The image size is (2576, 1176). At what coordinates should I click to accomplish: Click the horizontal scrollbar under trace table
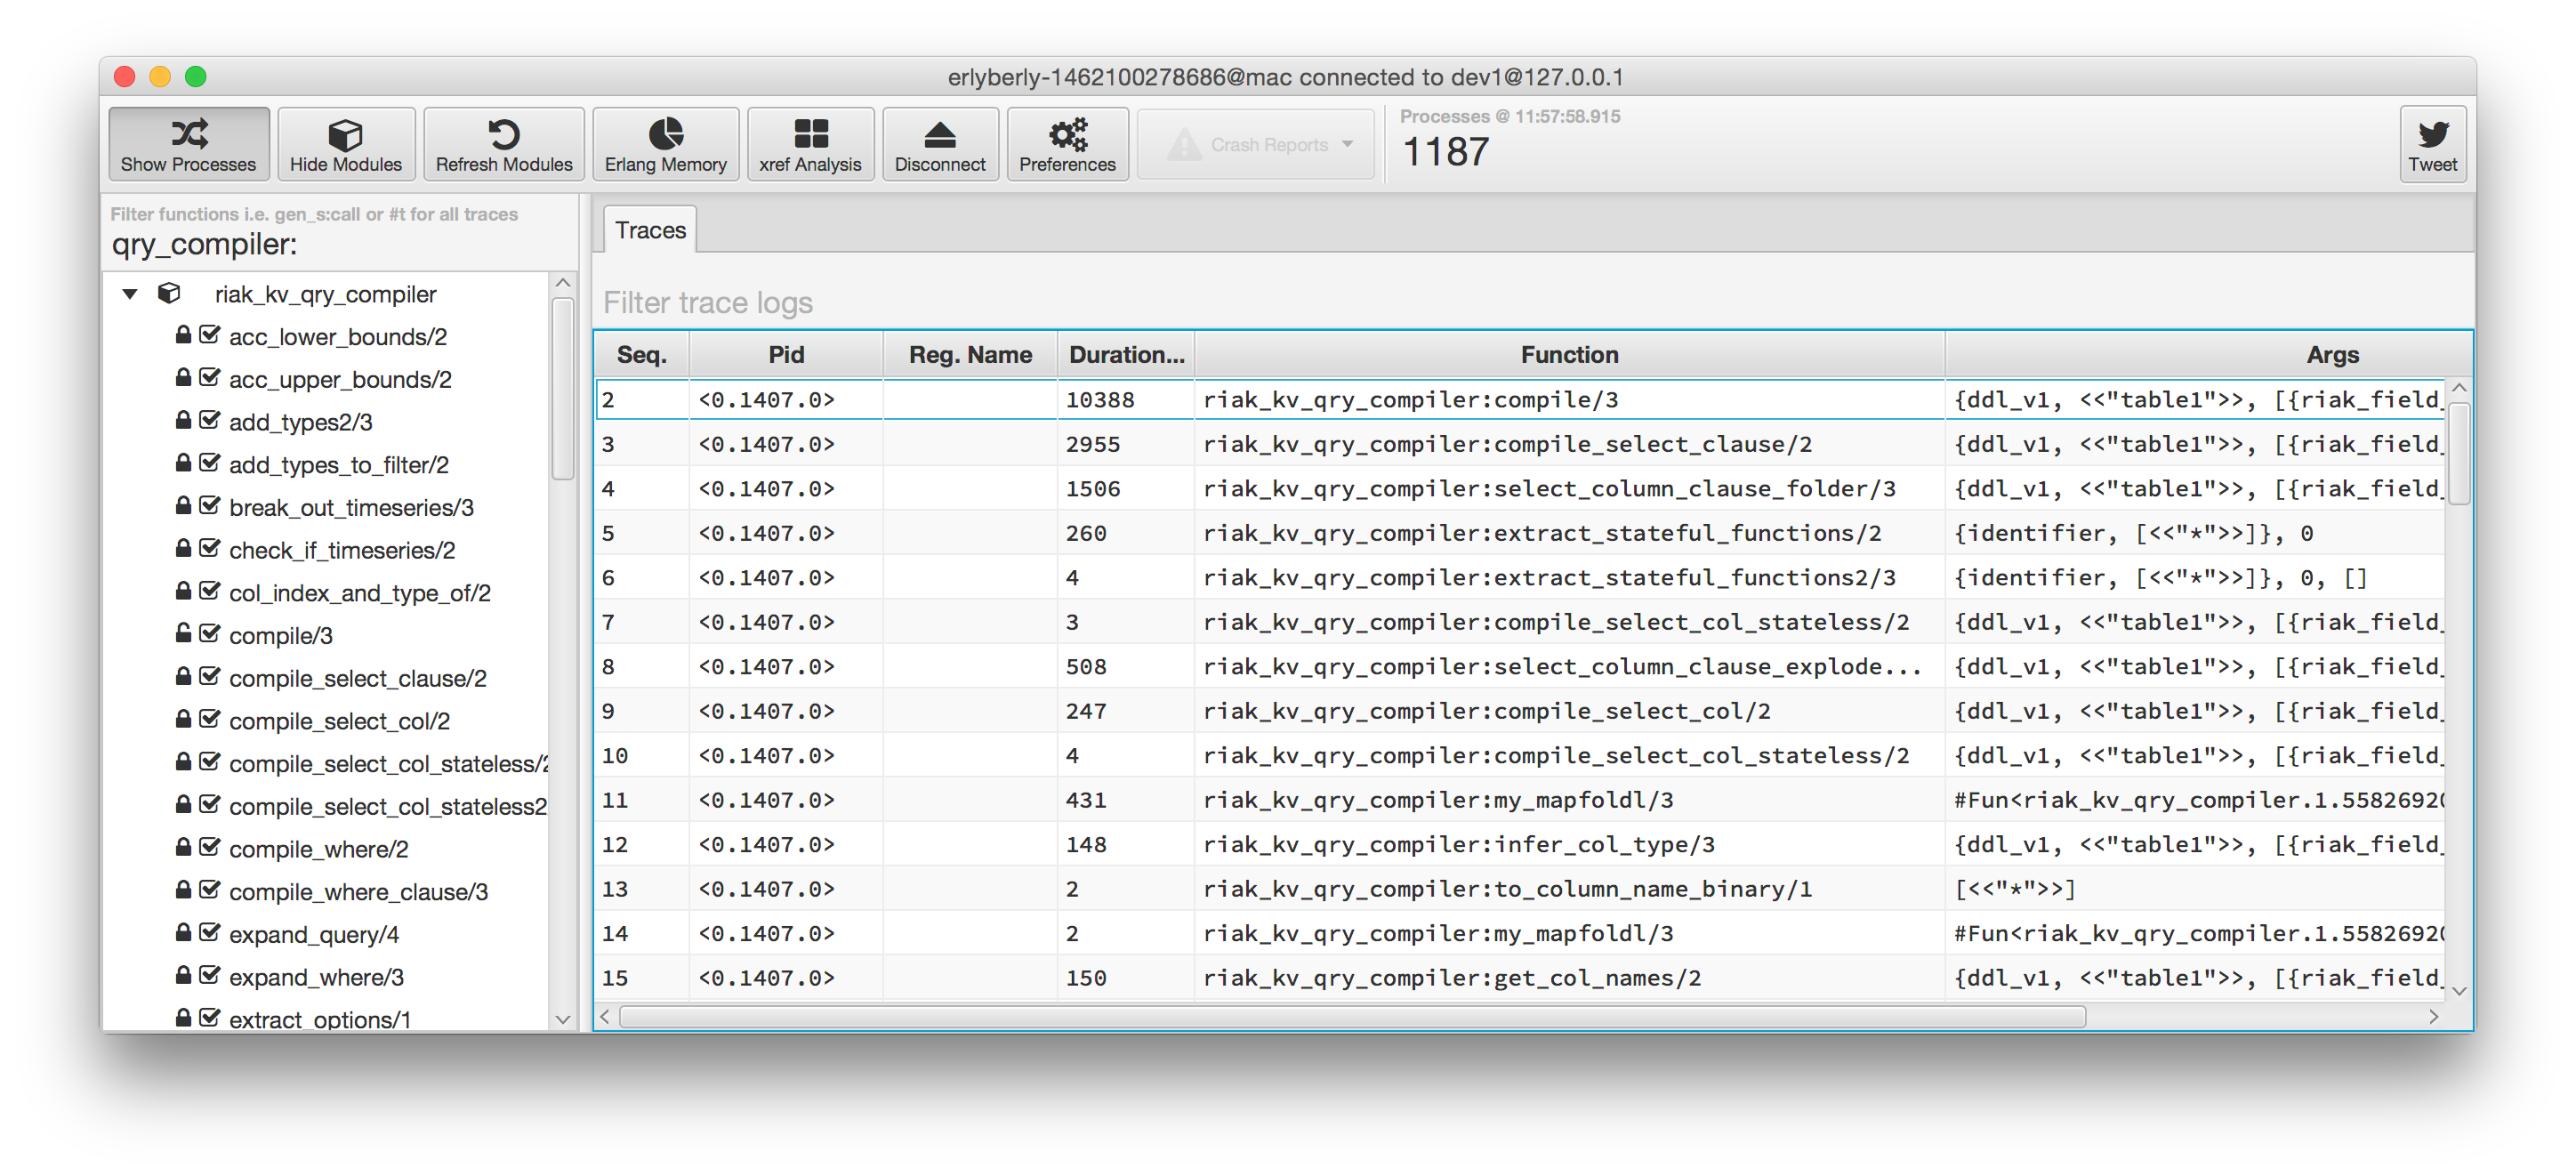click(1350, 1017)
